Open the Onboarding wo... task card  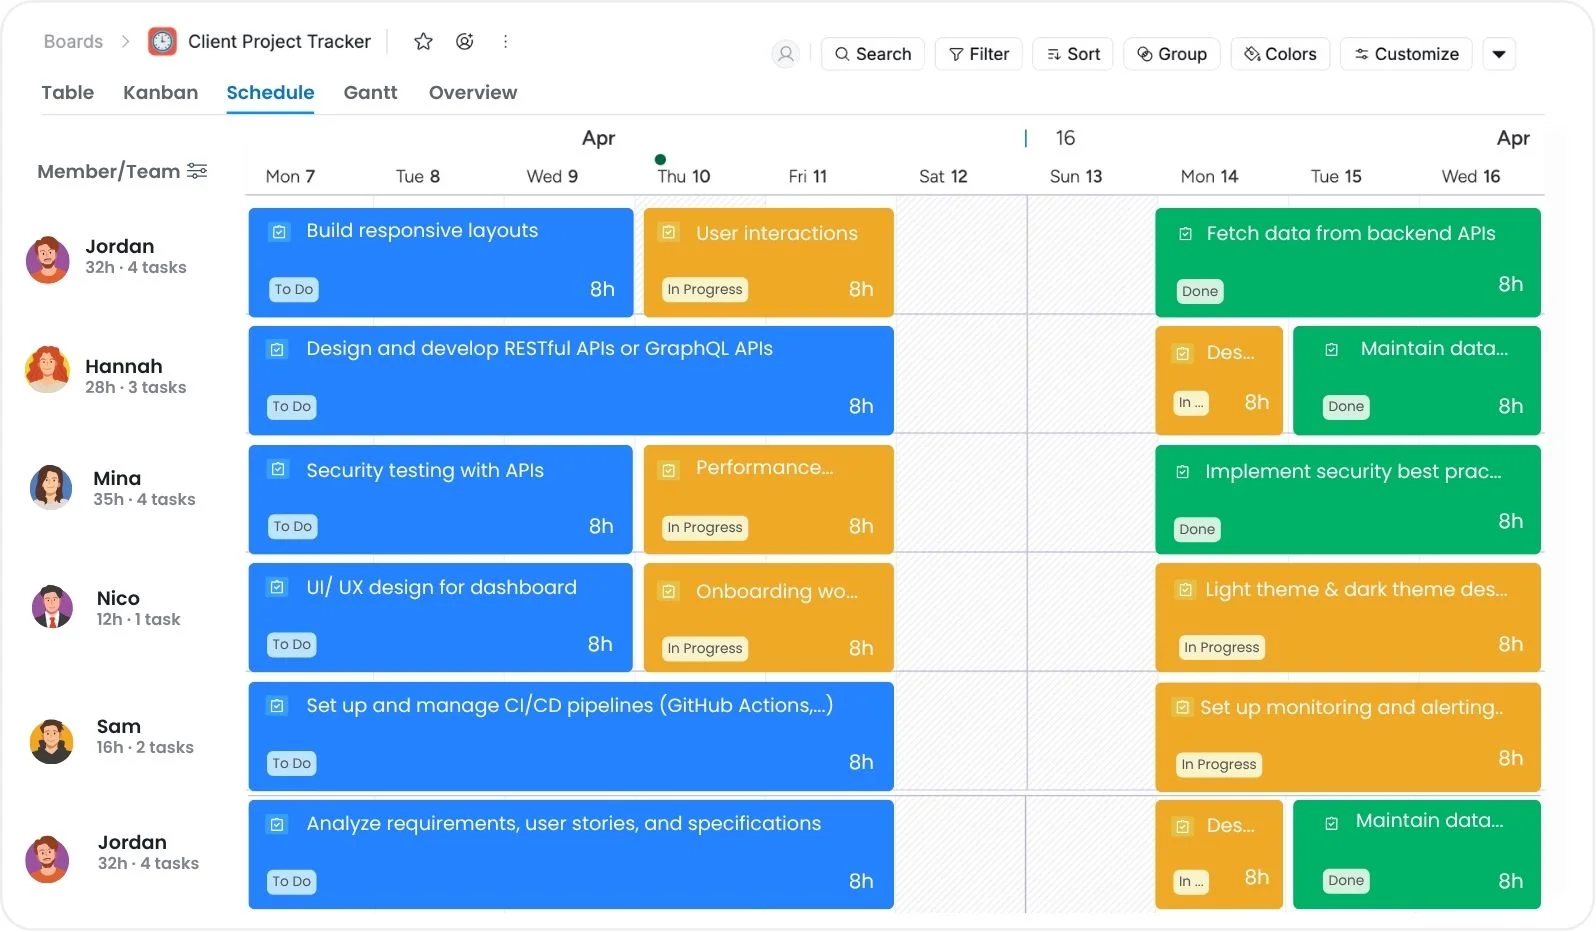[x=768, y=618]
